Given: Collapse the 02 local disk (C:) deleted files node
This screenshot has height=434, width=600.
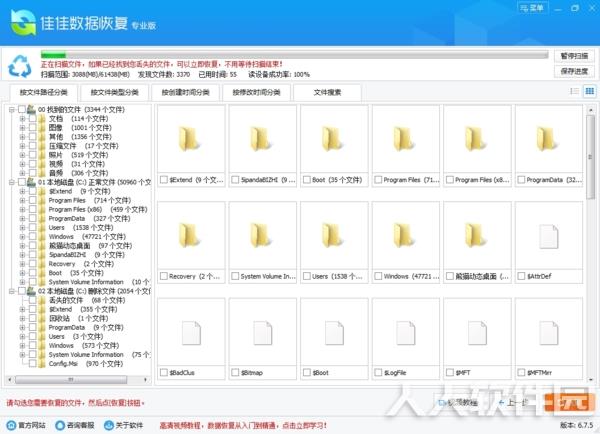Looking at the screenshot, I should [x=11, y=291].
